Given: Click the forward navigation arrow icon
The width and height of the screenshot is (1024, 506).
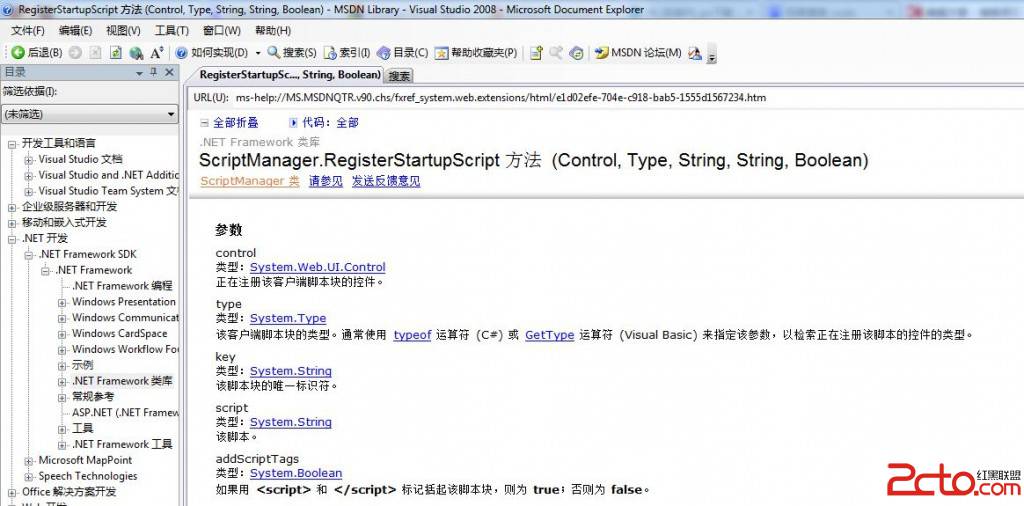Looking at the screenshot, I should click(75, 53).
